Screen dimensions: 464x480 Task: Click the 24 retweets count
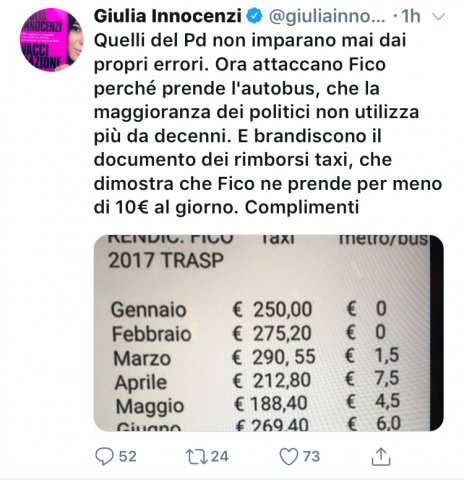tap(220, 457)
